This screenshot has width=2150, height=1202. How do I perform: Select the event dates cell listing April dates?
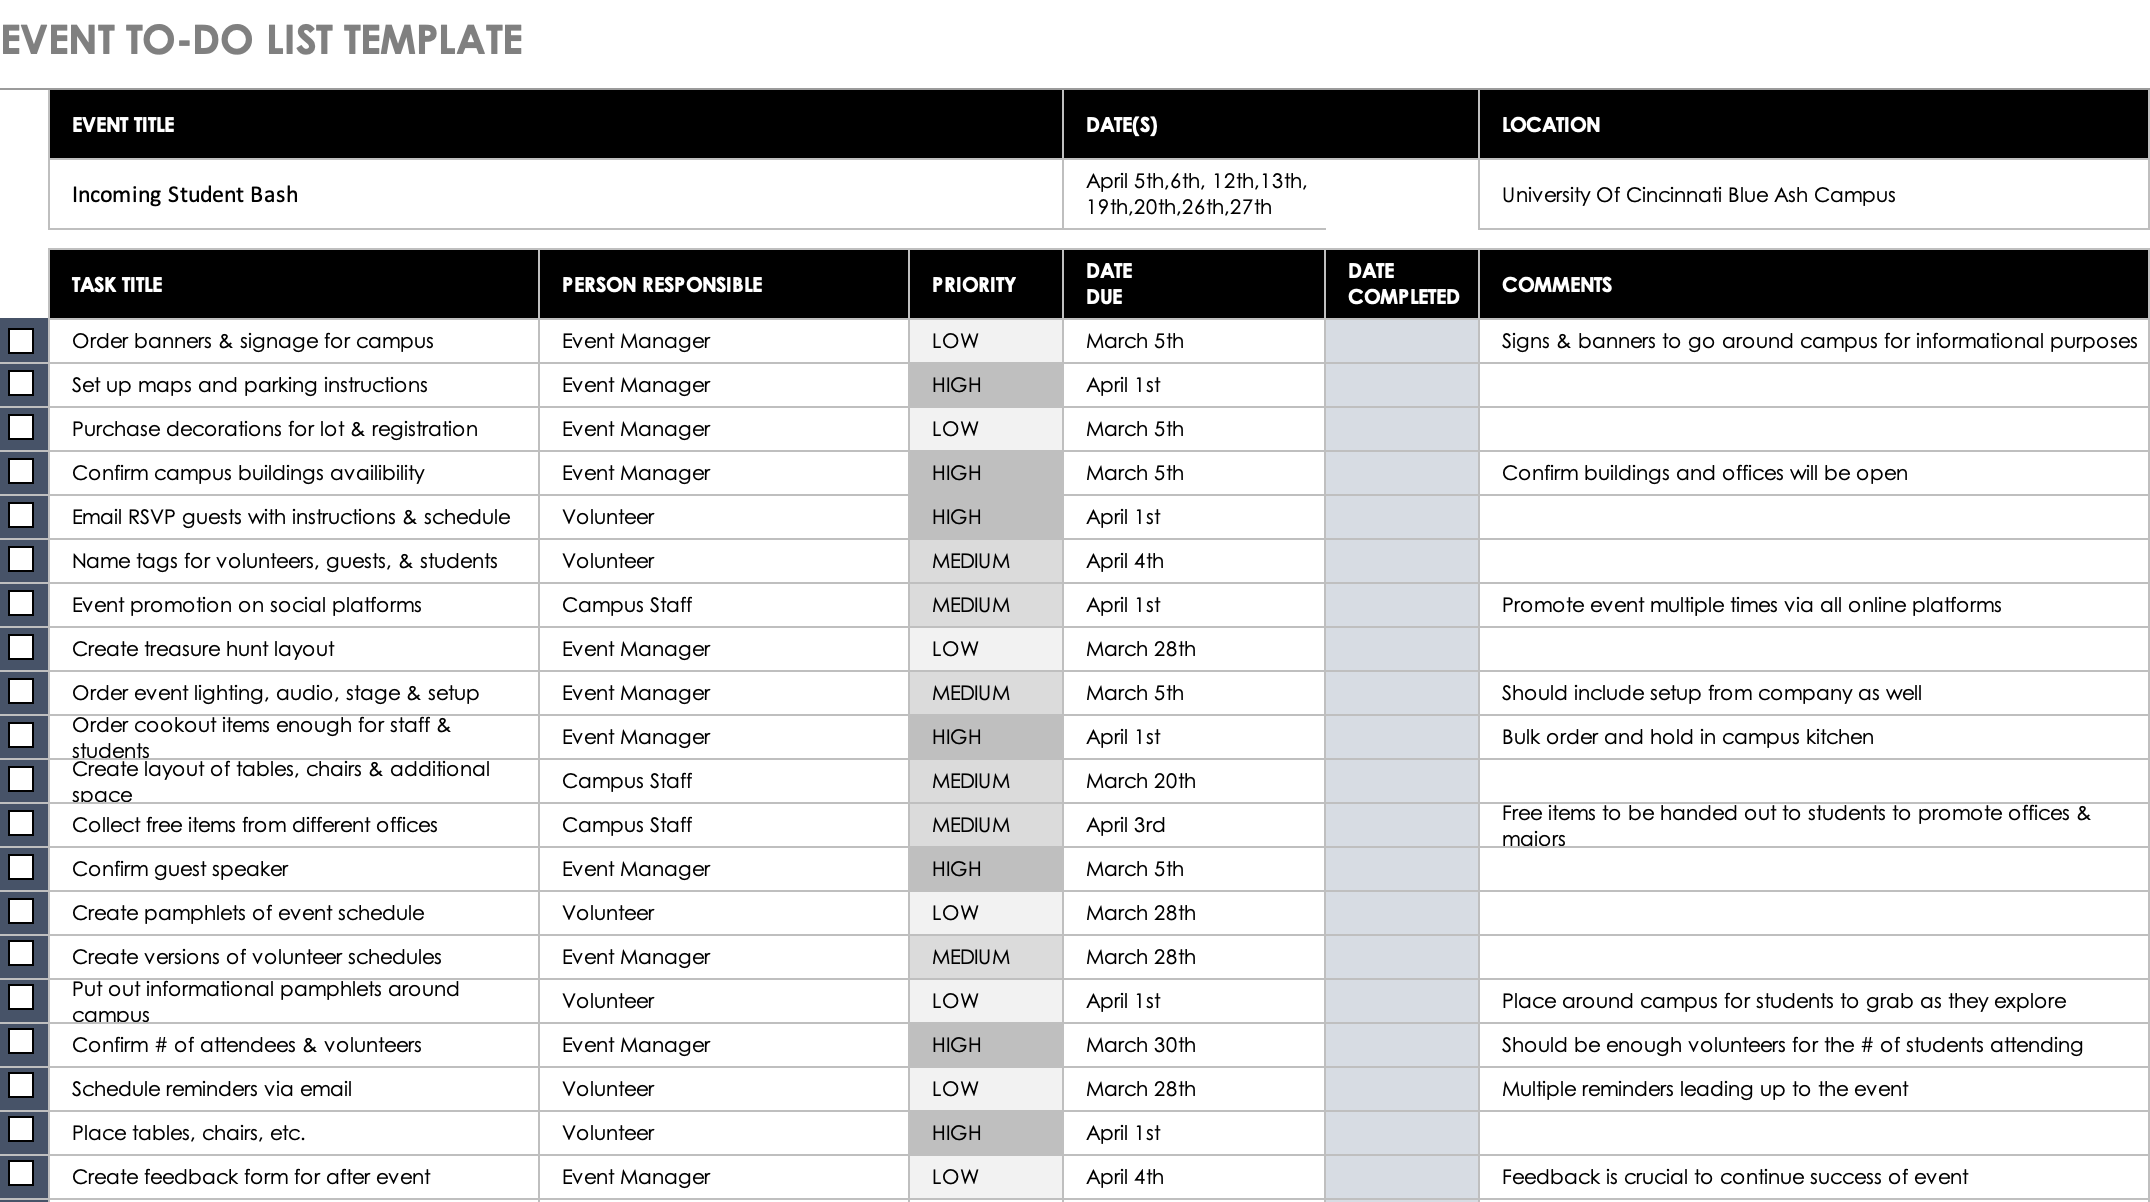pyautogui.click(x=1194, y=194)
